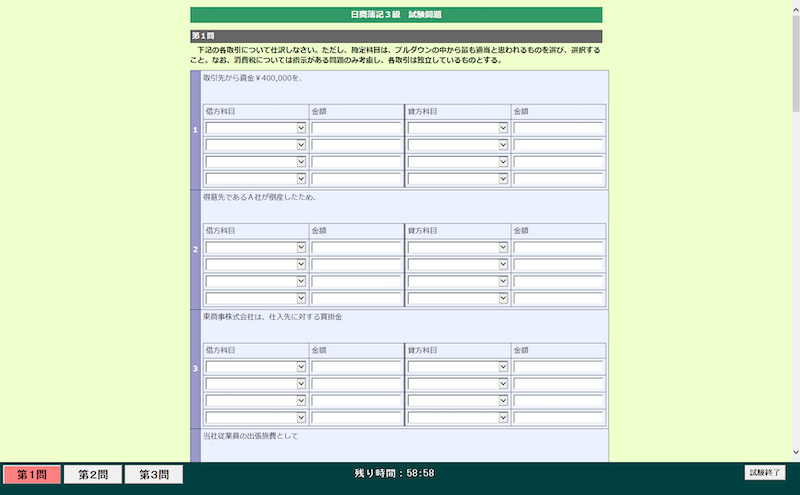
Task: Click the 試験終了 button
Action: click(765, 473)
